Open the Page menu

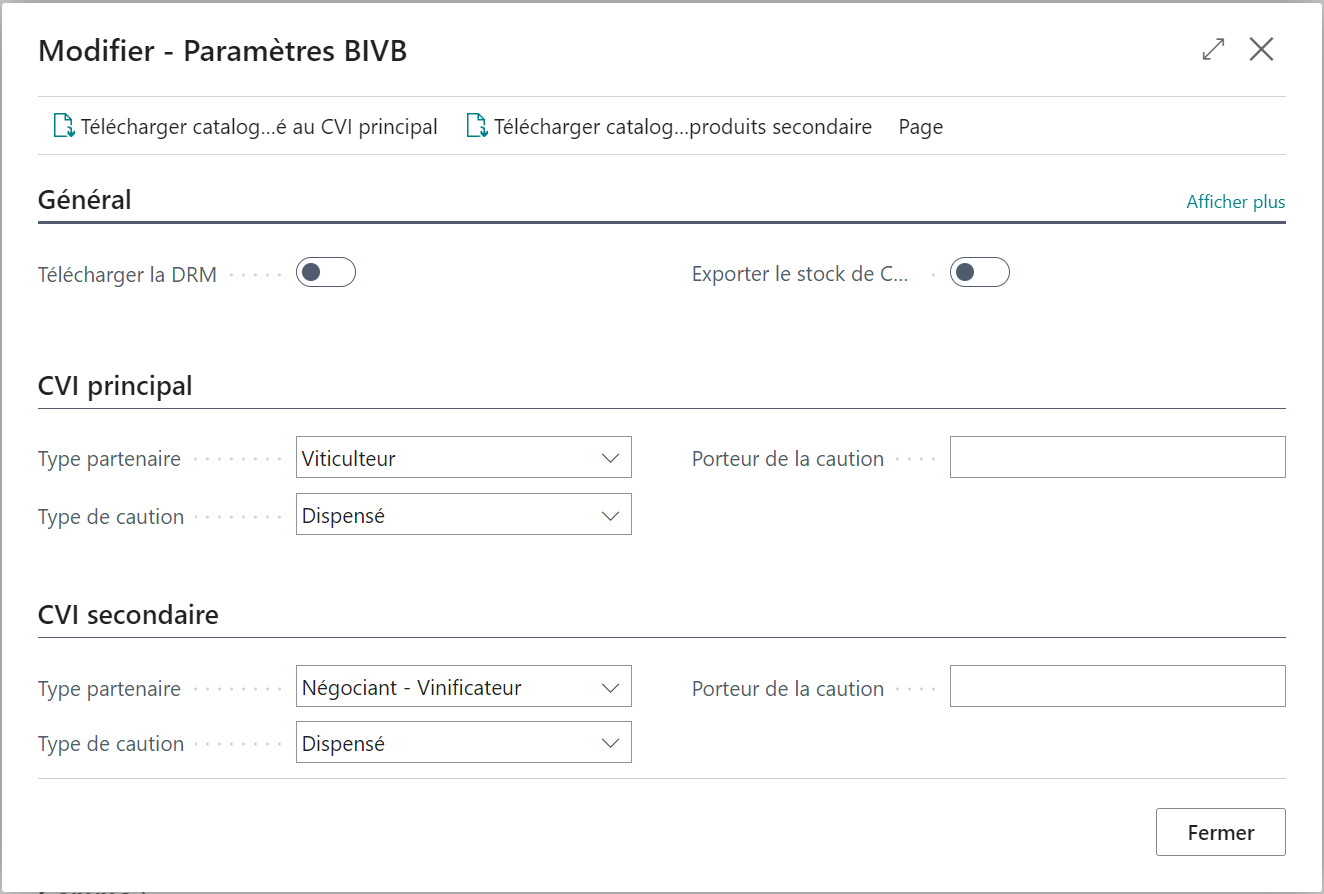pos(921,127)
